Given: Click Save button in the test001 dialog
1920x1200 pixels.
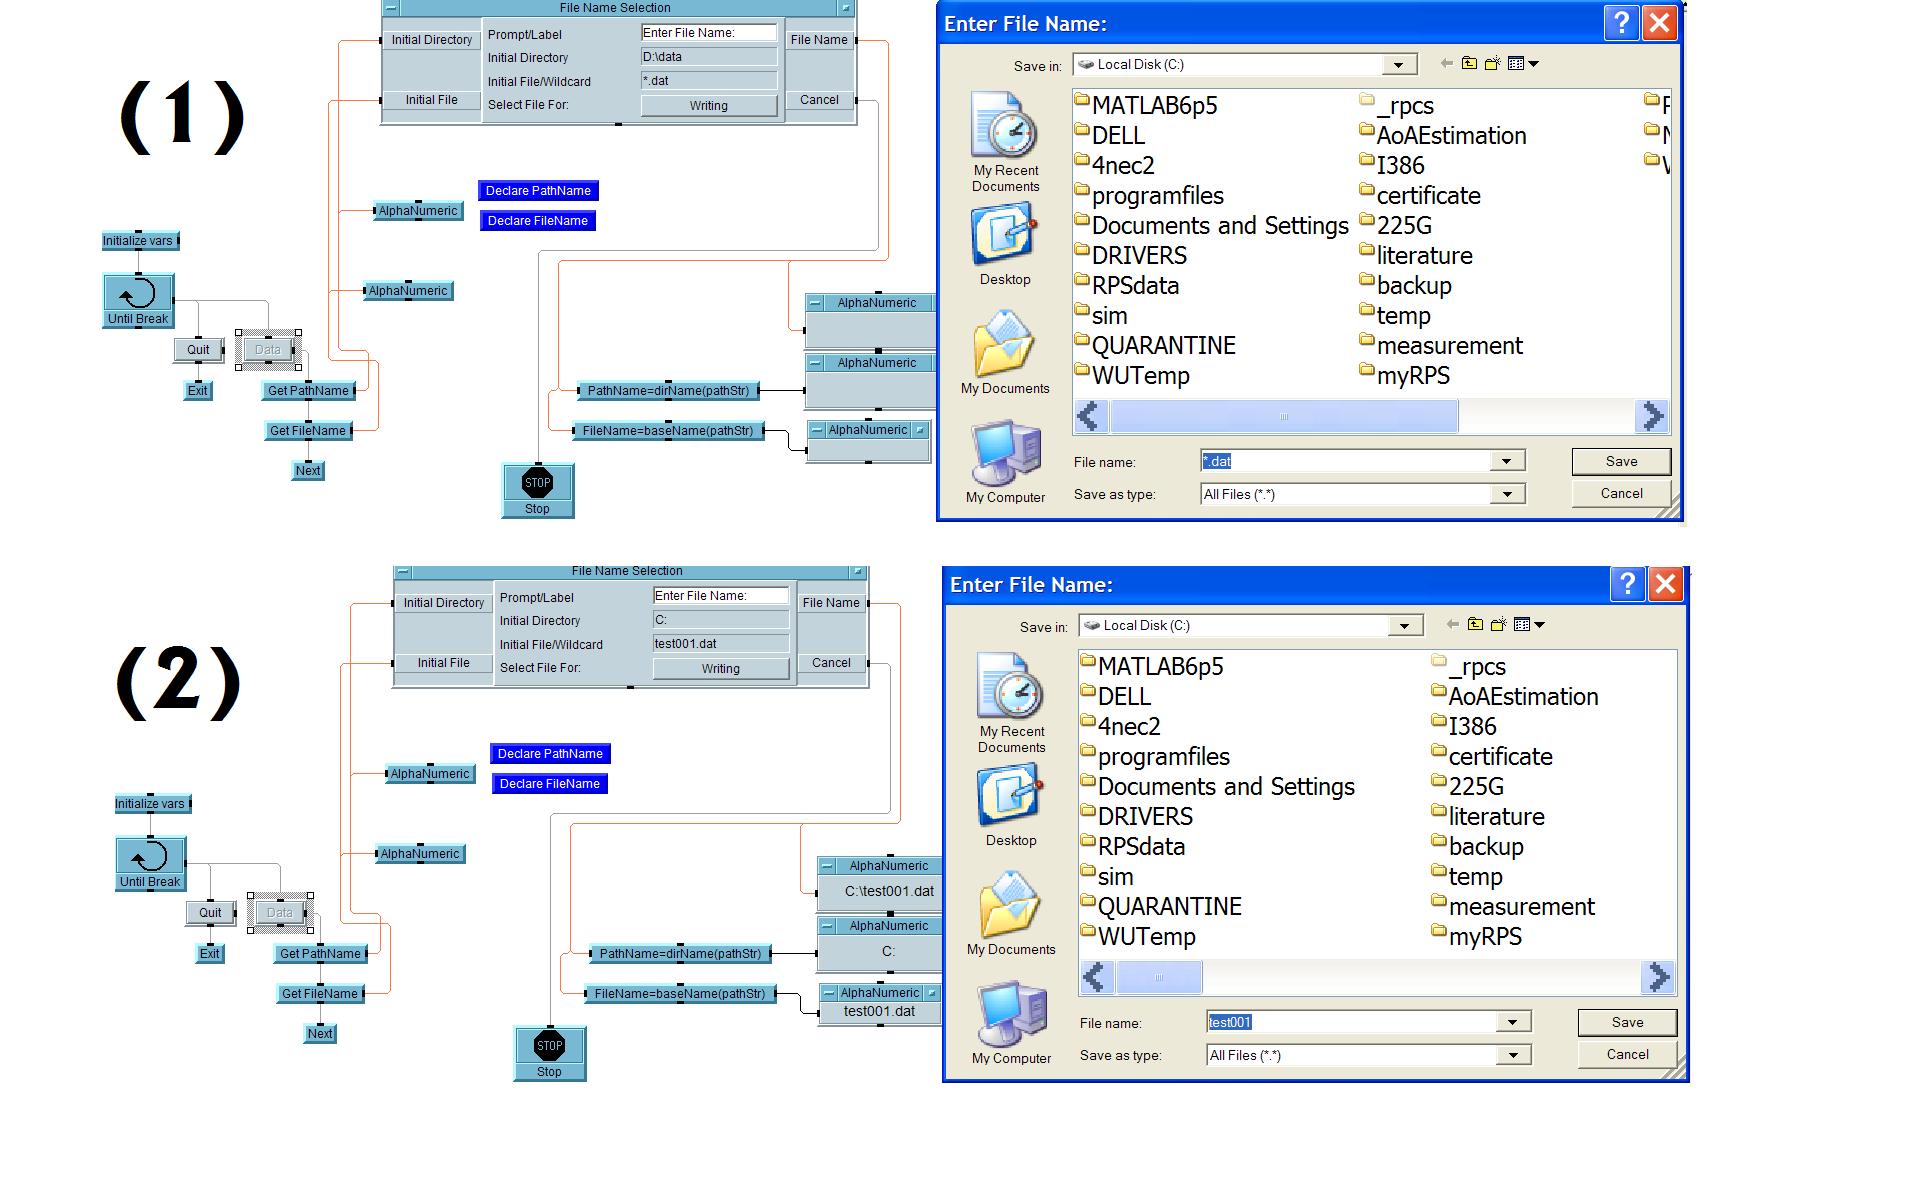Looking at the screenshot, I should pyautogui.click(x=1627, y=1022).
